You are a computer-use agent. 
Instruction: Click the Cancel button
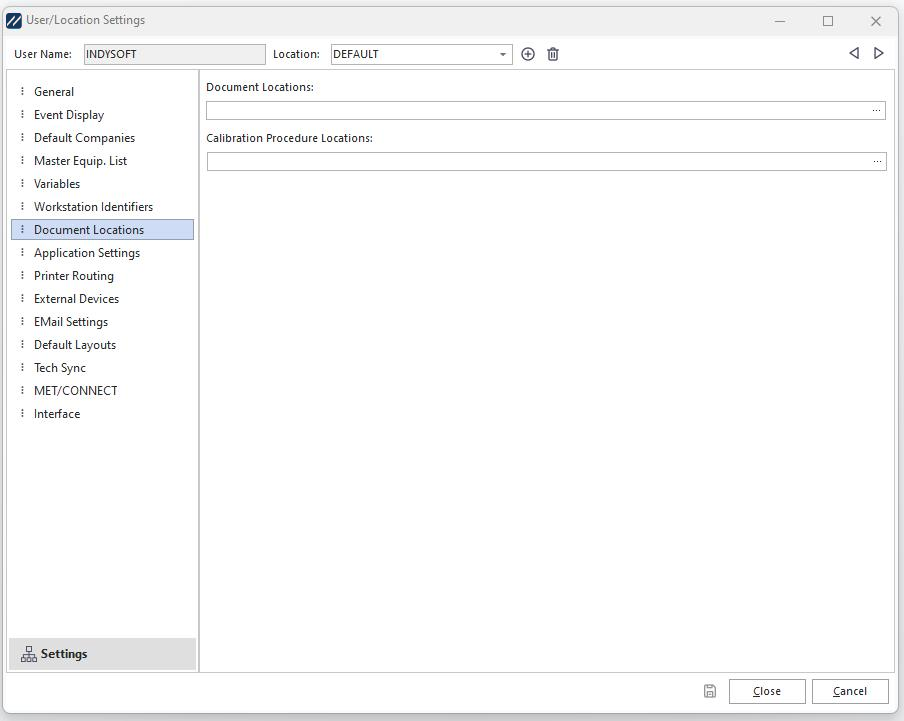click(850, 691)
